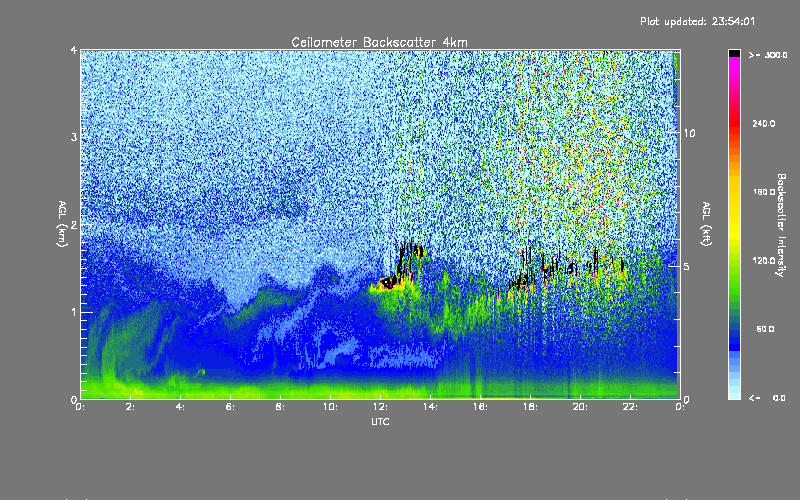Image resolution: width=800 pixels, height=500 pixels.
Task: Click the colorbar's '180.0' label
Action: click(x=764, y=192)
